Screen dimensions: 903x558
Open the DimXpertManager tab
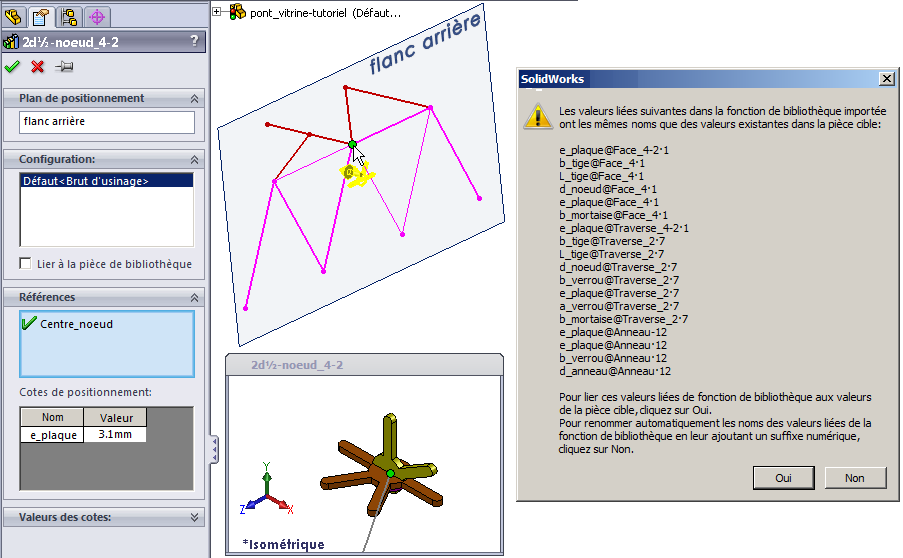pos(97,17)
